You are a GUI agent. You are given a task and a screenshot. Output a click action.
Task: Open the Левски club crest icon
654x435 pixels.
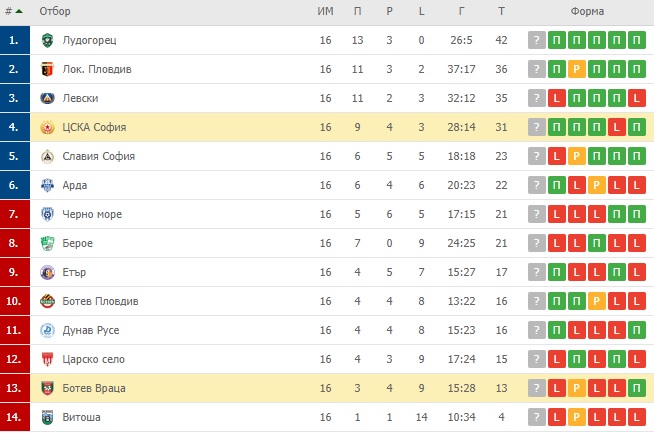[x=48, y=98]
